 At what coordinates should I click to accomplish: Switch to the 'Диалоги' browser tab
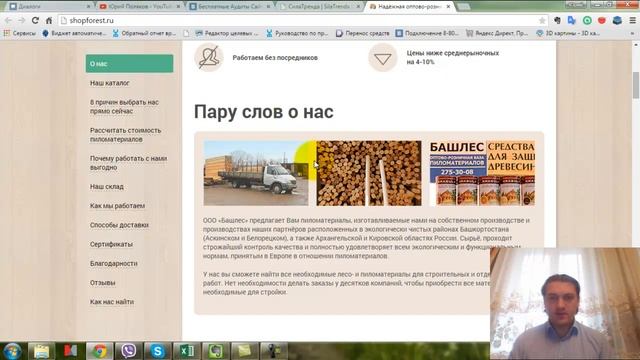tap(49, 7)
